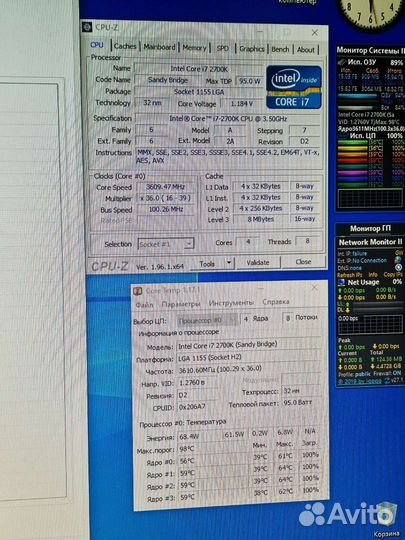Viewport: 405px width, 540px height.
Task: Open the Инструменты menu in Core Temp
Action: [x=231, y=303]
